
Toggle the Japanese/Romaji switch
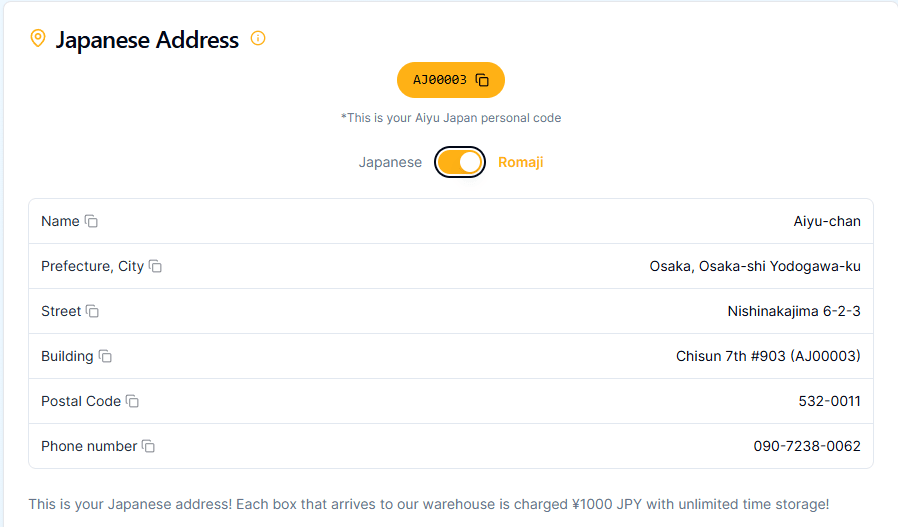coord(460,162)
